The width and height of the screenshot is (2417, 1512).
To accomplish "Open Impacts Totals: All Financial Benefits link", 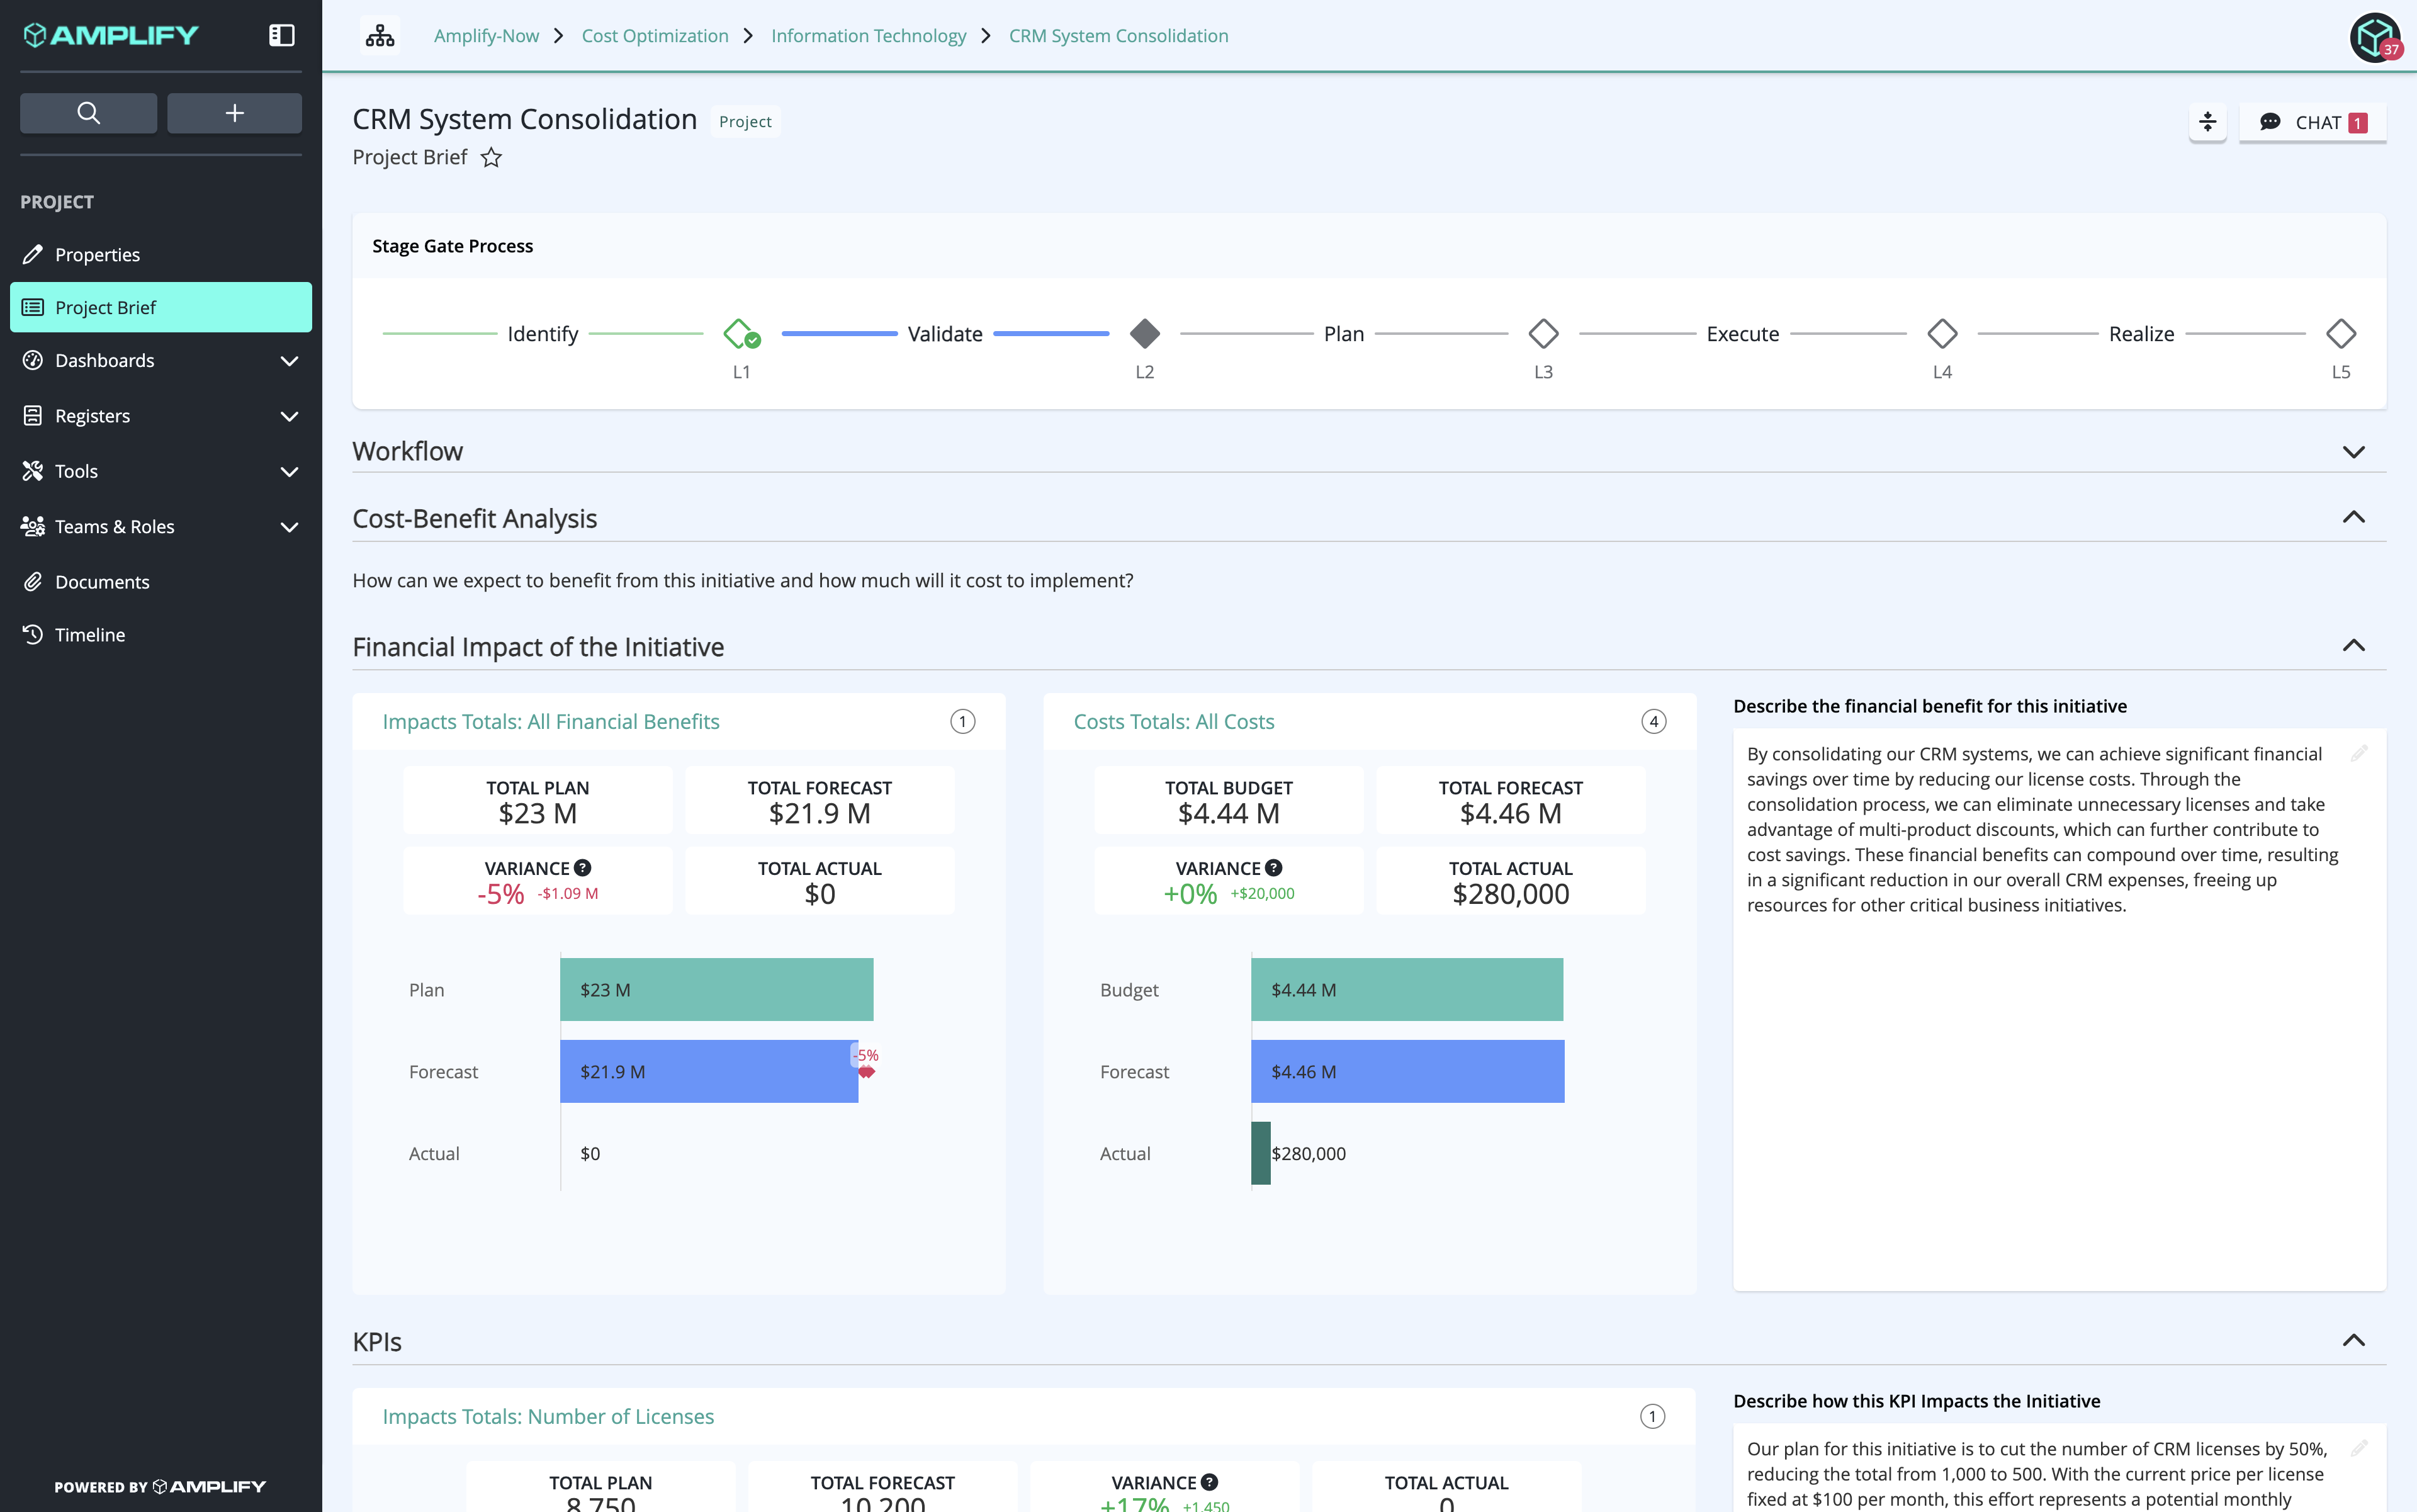I will click(x=551, y=721).
